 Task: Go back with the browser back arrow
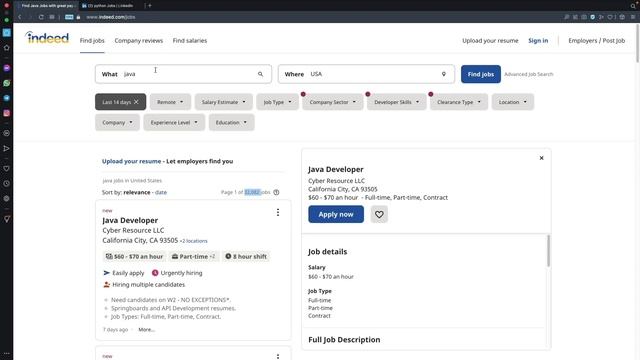pos(20,17)
